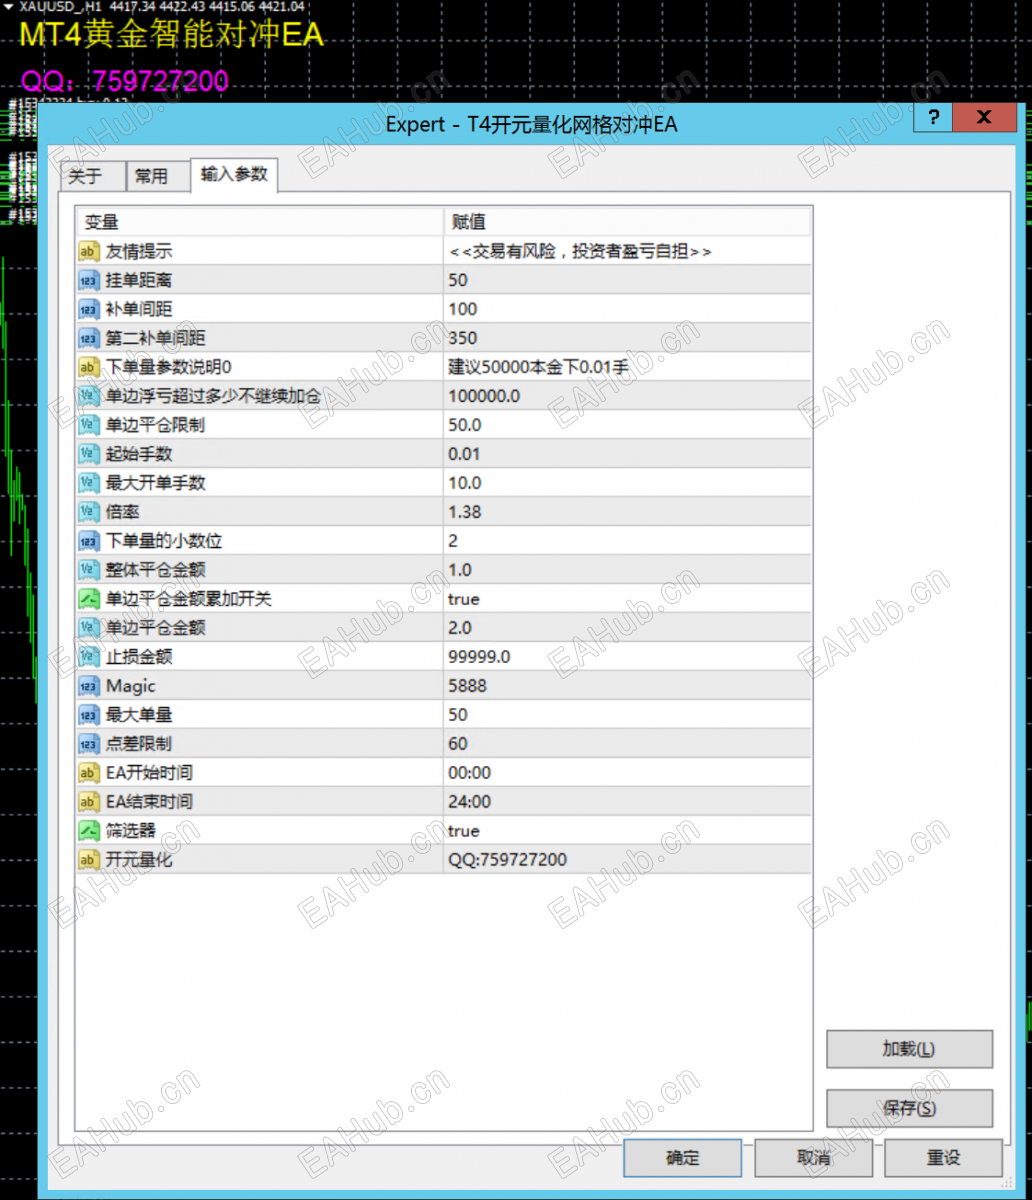1032x1200 pixels.
Task: Edit the EA结束时间 value 24:00
Action: (x=627, y=802)
